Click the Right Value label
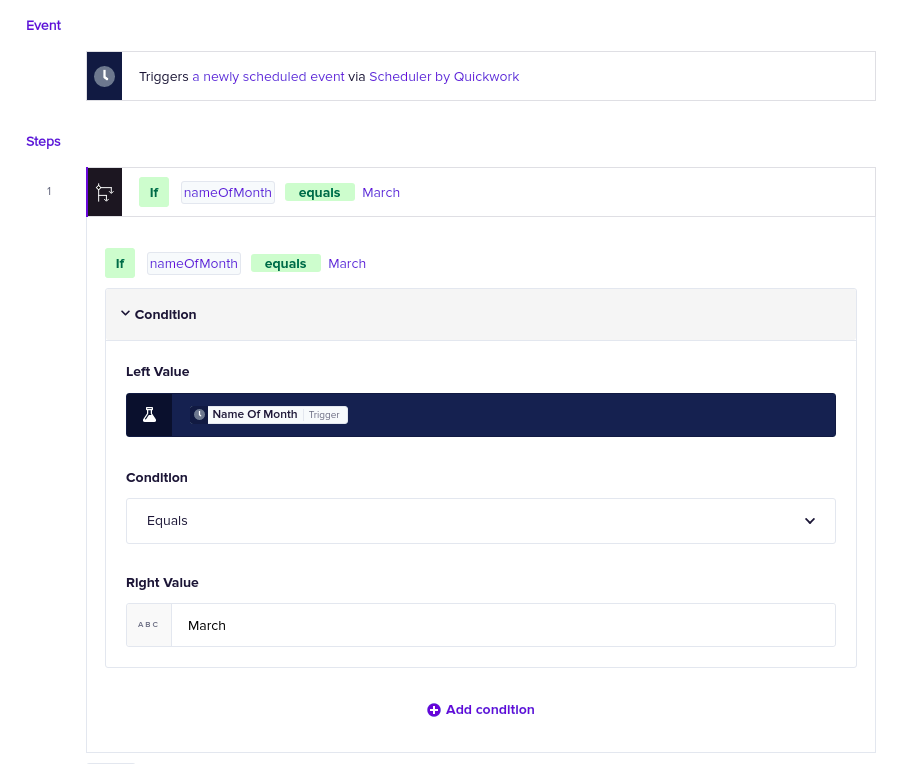900x764 pixels. coord(162,583)
